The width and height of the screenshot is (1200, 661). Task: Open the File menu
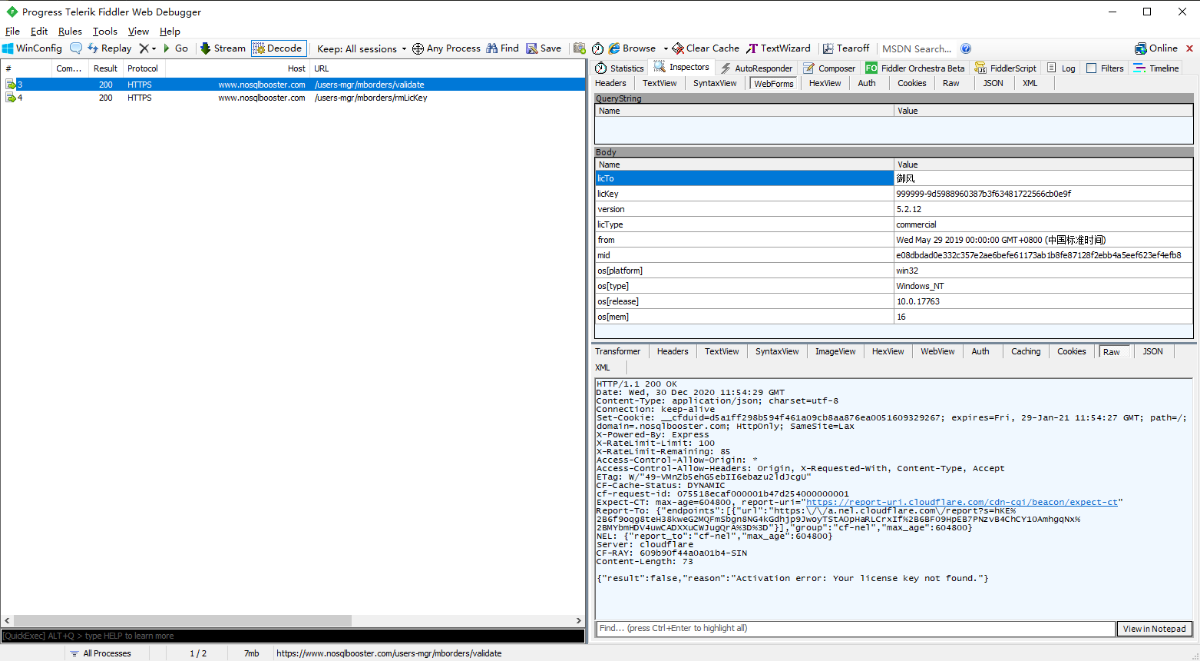pos(13,31)
